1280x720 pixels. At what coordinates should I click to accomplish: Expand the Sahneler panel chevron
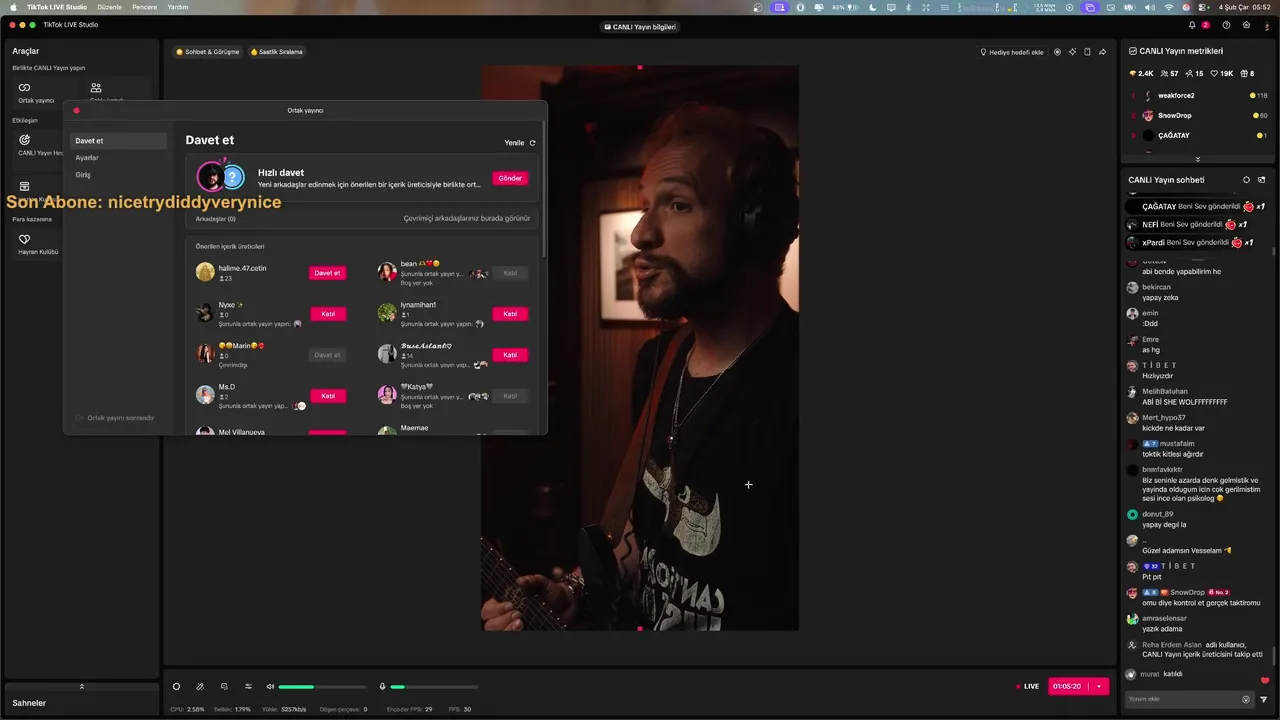click(82, 686)
